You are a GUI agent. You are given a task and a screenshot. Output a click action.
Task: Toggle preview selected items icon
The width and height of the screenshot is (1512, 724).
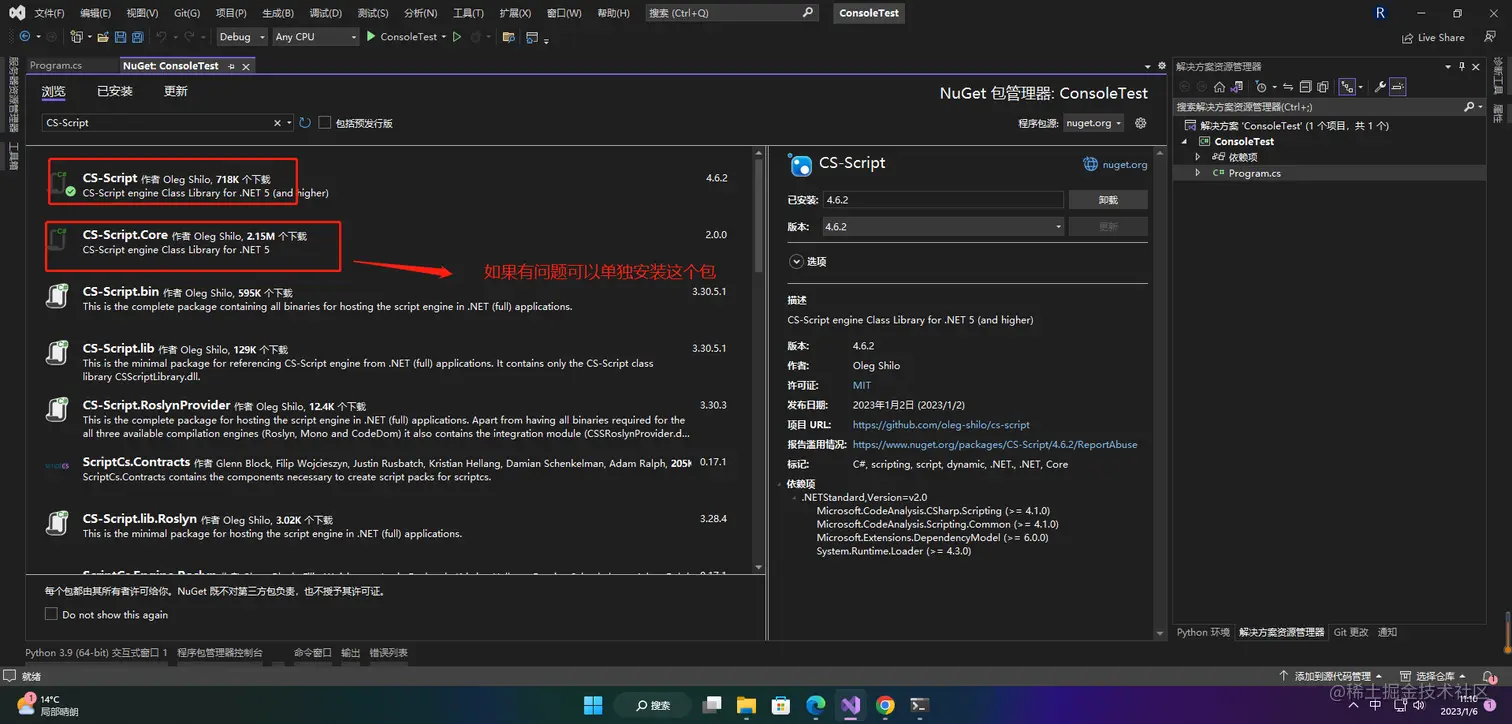pos(1398,87)
